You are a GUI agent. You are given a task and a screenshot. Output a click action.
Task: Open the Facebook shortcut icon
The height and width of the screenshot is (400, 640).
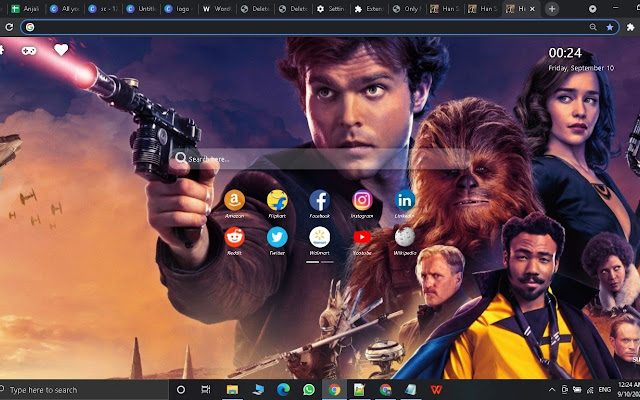(x=320, y=200)
